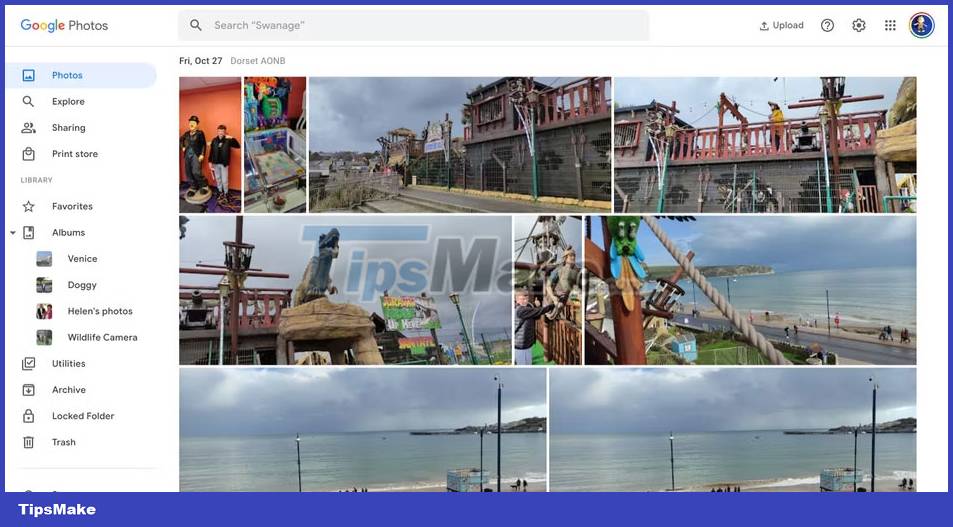Viewport: 953px width, 527px height.
Task: Click the Locked Folder padlock icon
Action: (x=29, y=416)
